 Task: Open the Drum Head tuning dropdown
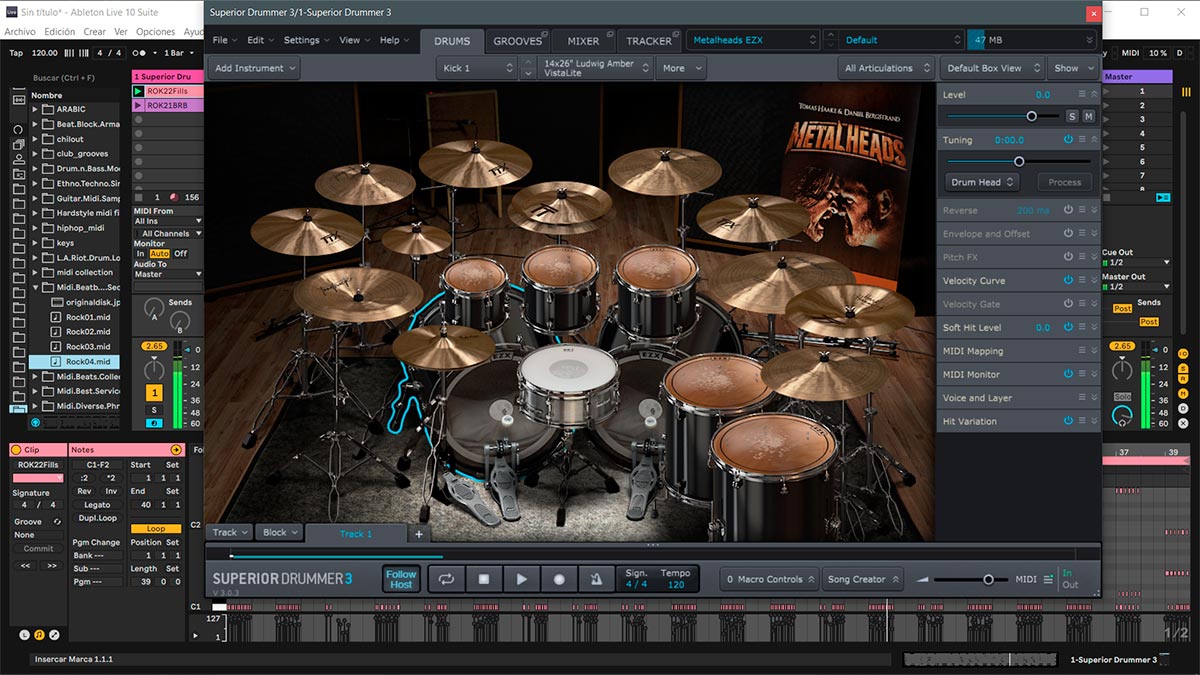click(982, 182)
